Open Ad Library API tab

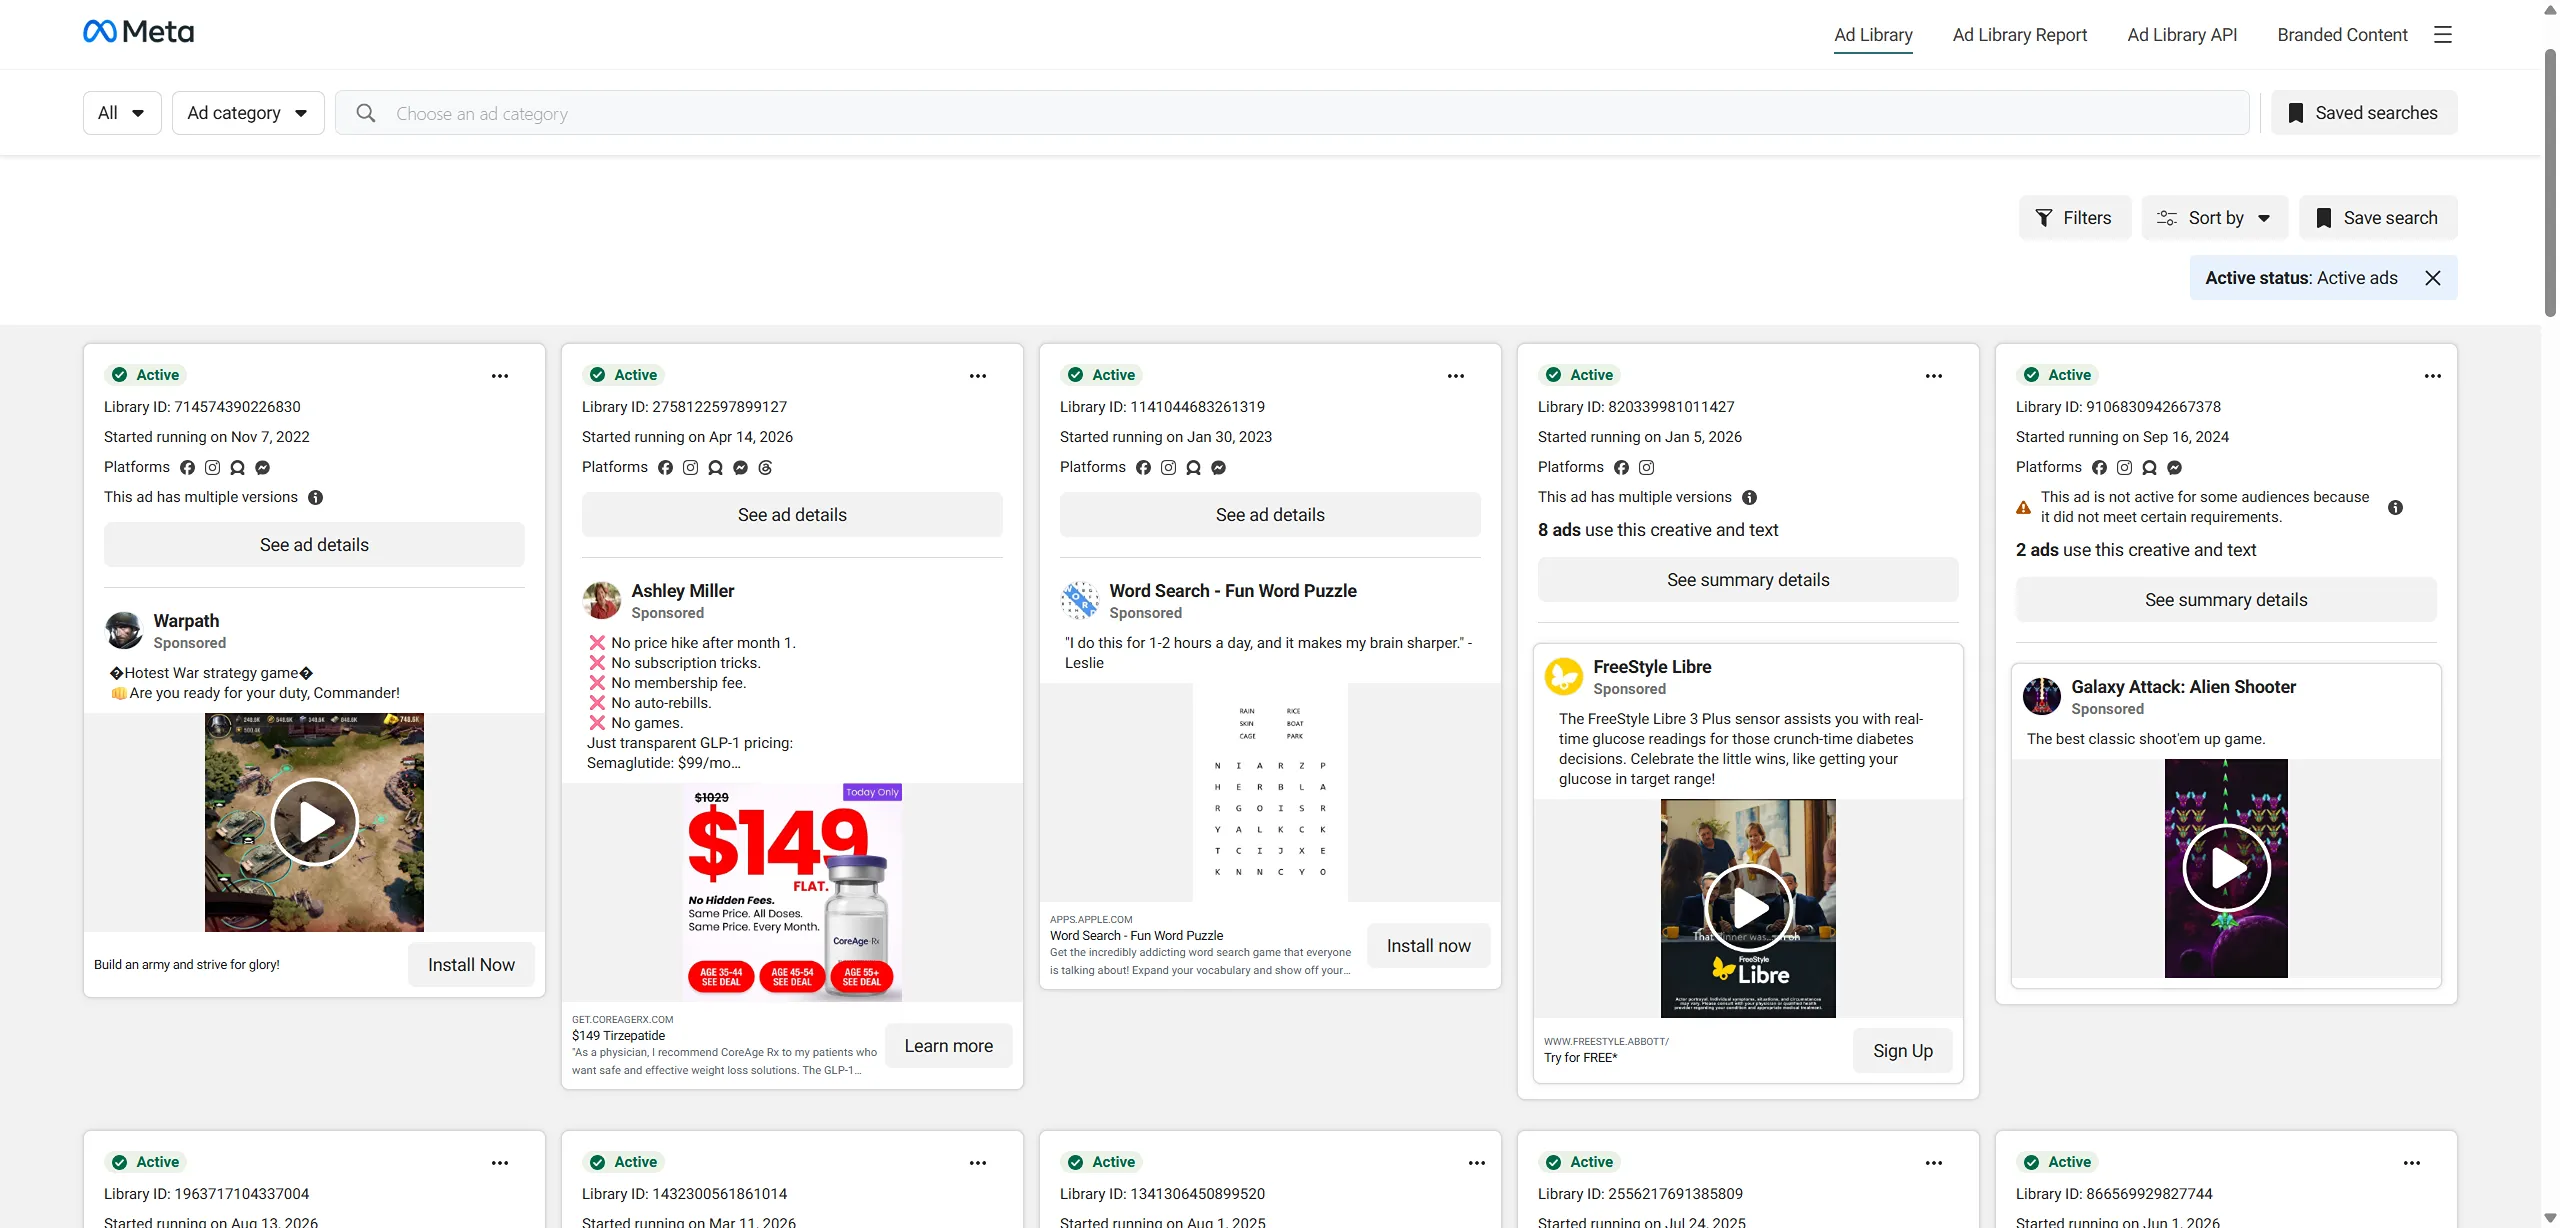coord(2182,35)
